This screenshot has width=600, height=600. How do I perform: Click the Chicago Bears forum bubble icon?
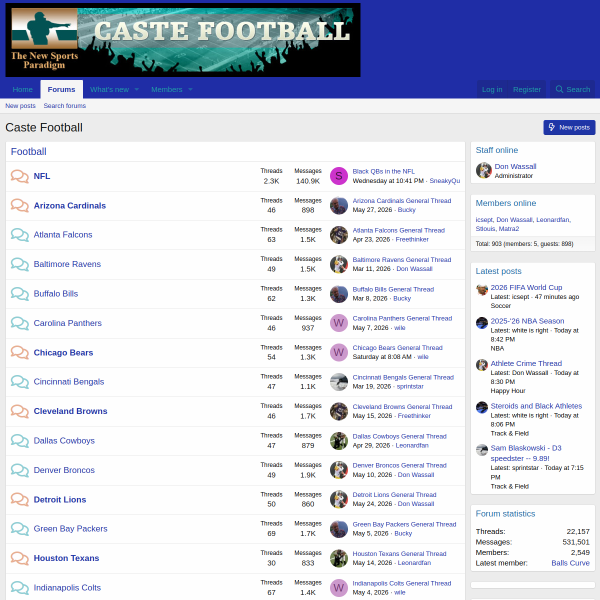tap(20, 352)
